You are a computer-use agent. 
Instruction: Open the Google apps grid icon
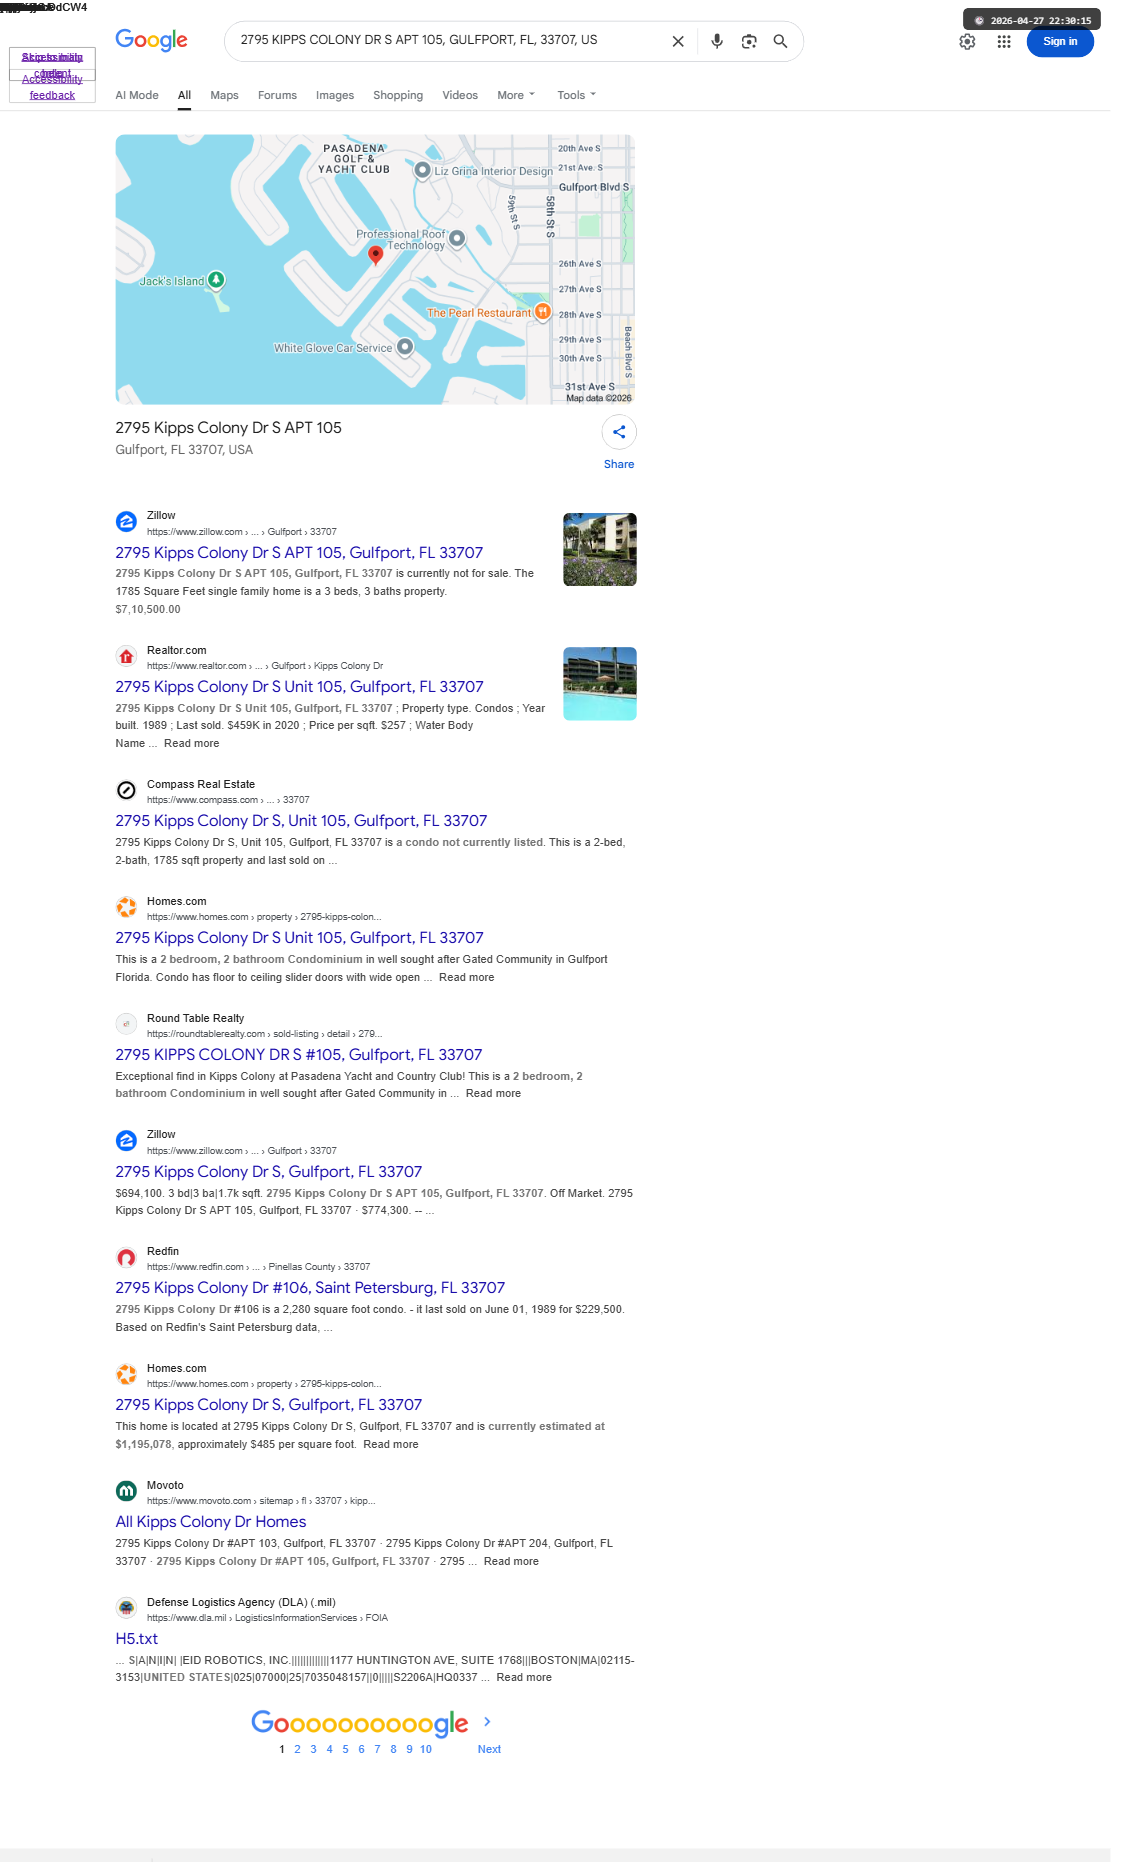1004,41
